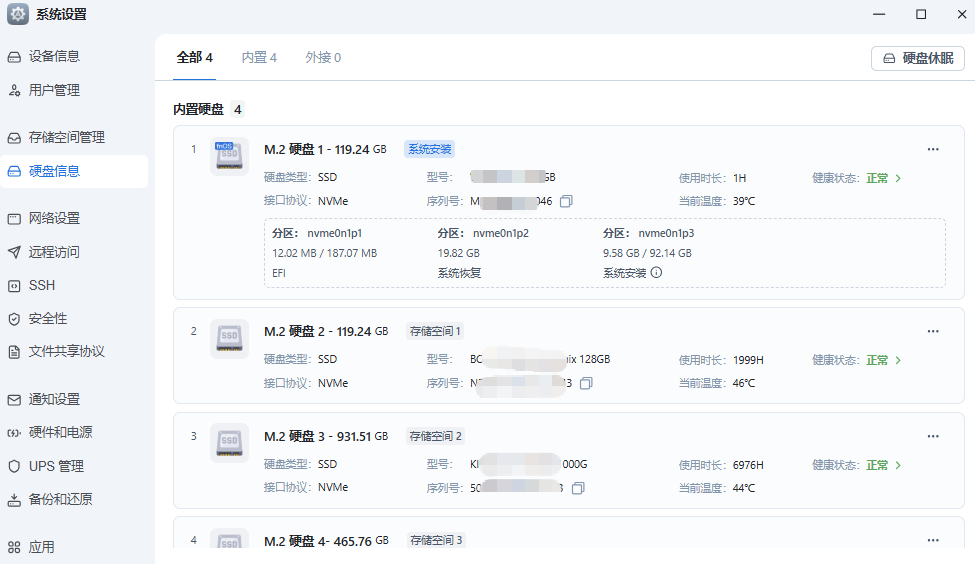Open more options for M.2 硬盘 1
The height and width of the screenshot is (564, 975).
pyautogui.click(x=933, y=149)
